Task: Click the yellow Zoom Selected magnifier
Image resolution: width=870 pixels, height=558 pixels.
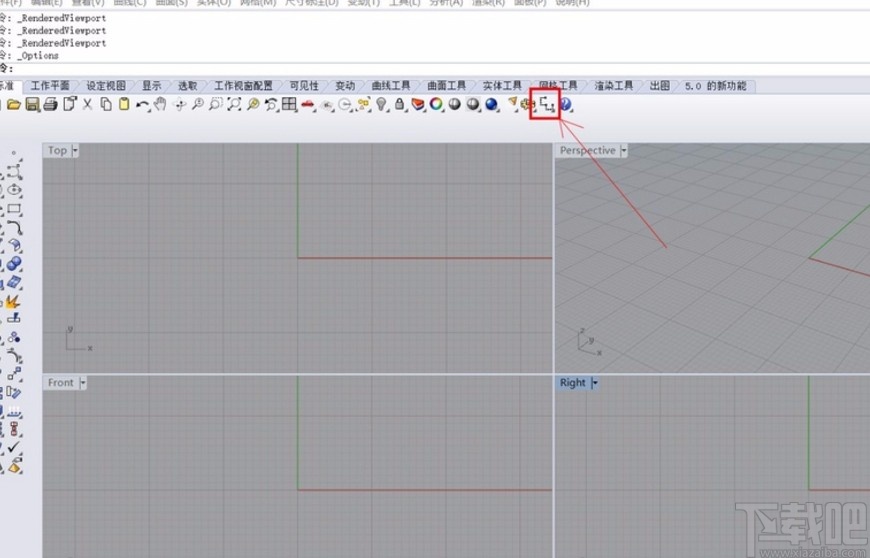Action: [x=253, y=104]
